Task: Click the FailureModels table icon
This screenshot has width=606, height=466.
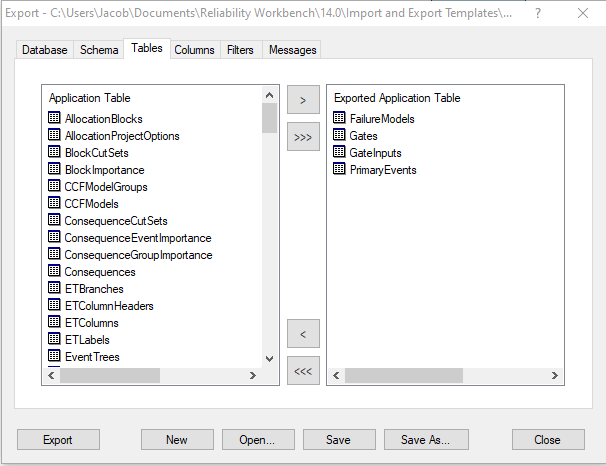Action: point(340,119)
